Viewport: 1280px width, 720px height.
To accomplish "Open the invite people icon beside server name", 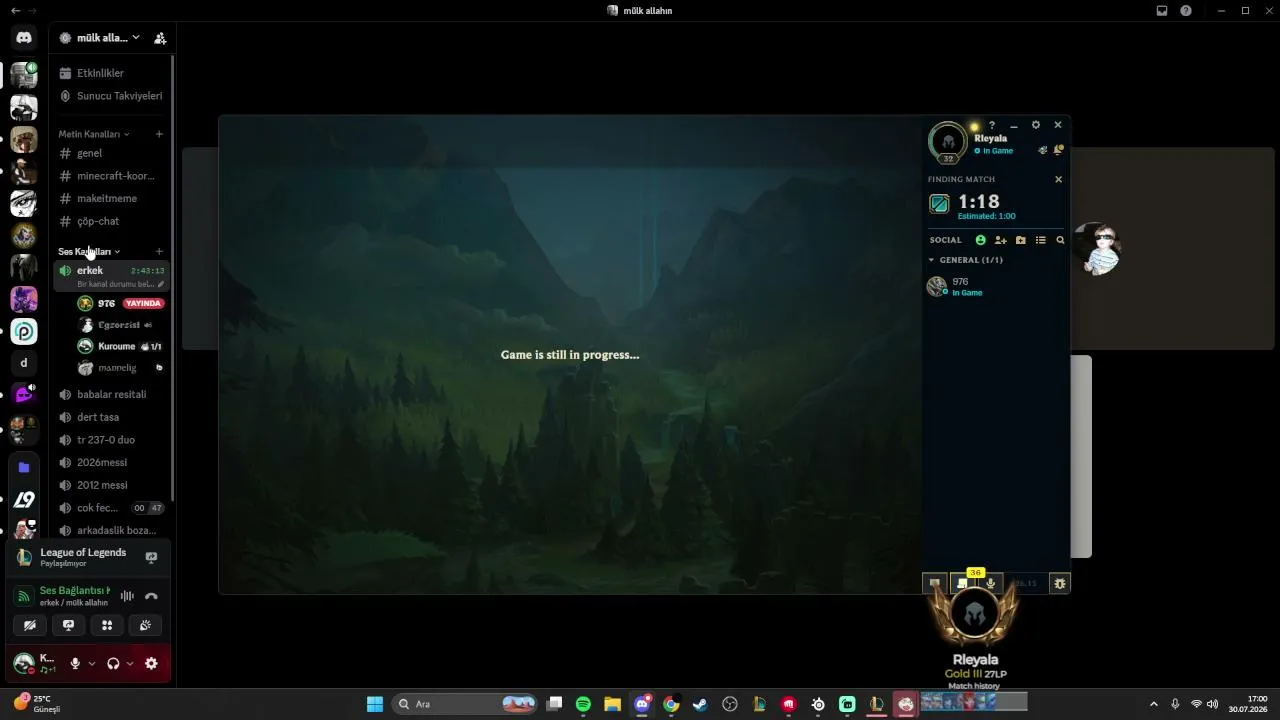I will tap(160, 38).
